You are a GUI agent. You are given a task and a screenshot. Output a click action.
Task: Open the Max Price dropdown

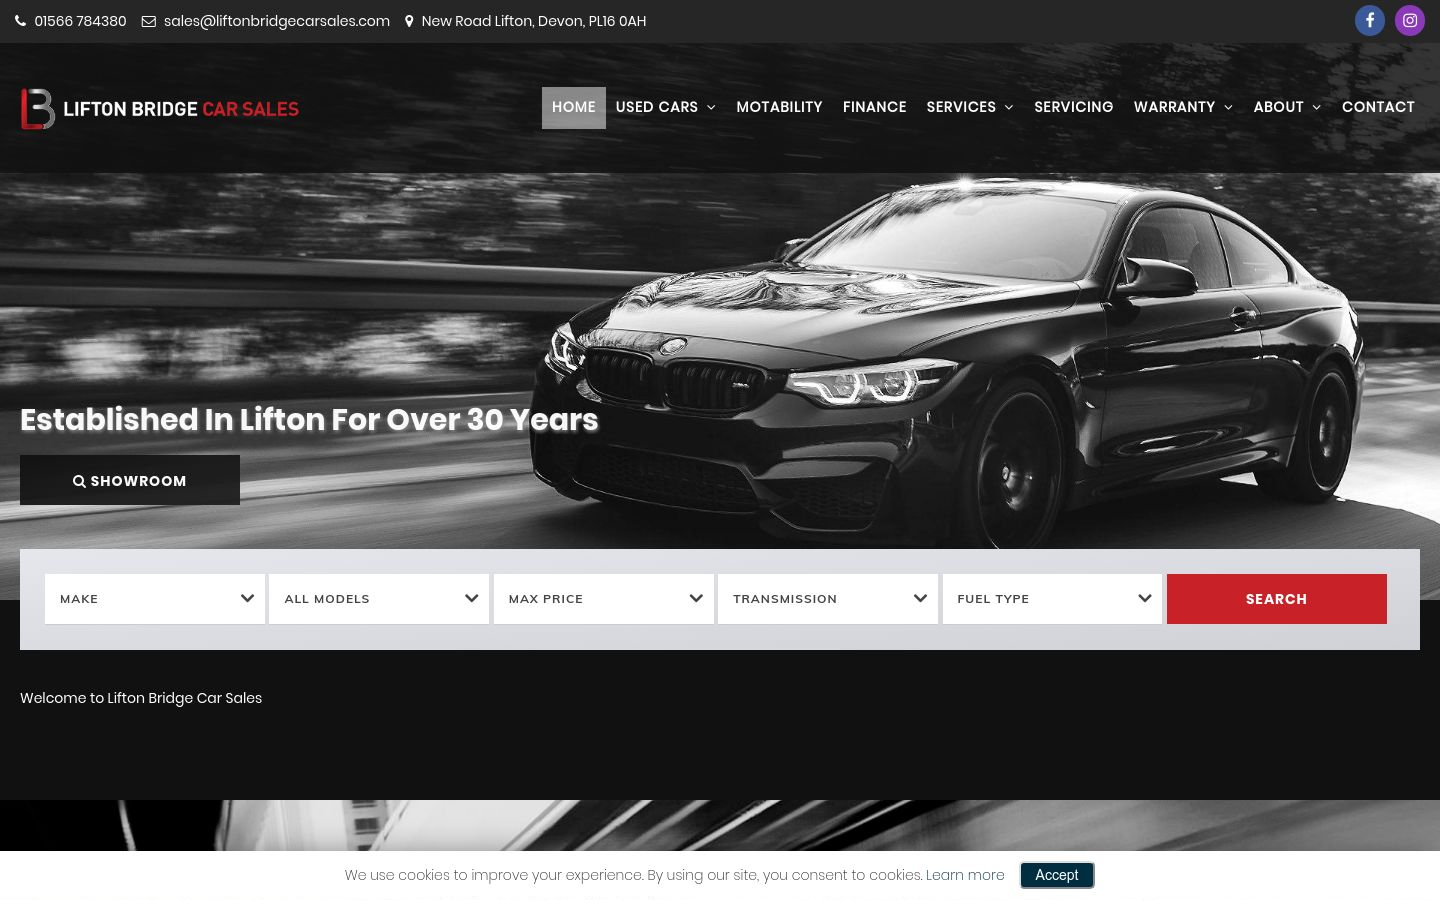(x=604, y=599)
